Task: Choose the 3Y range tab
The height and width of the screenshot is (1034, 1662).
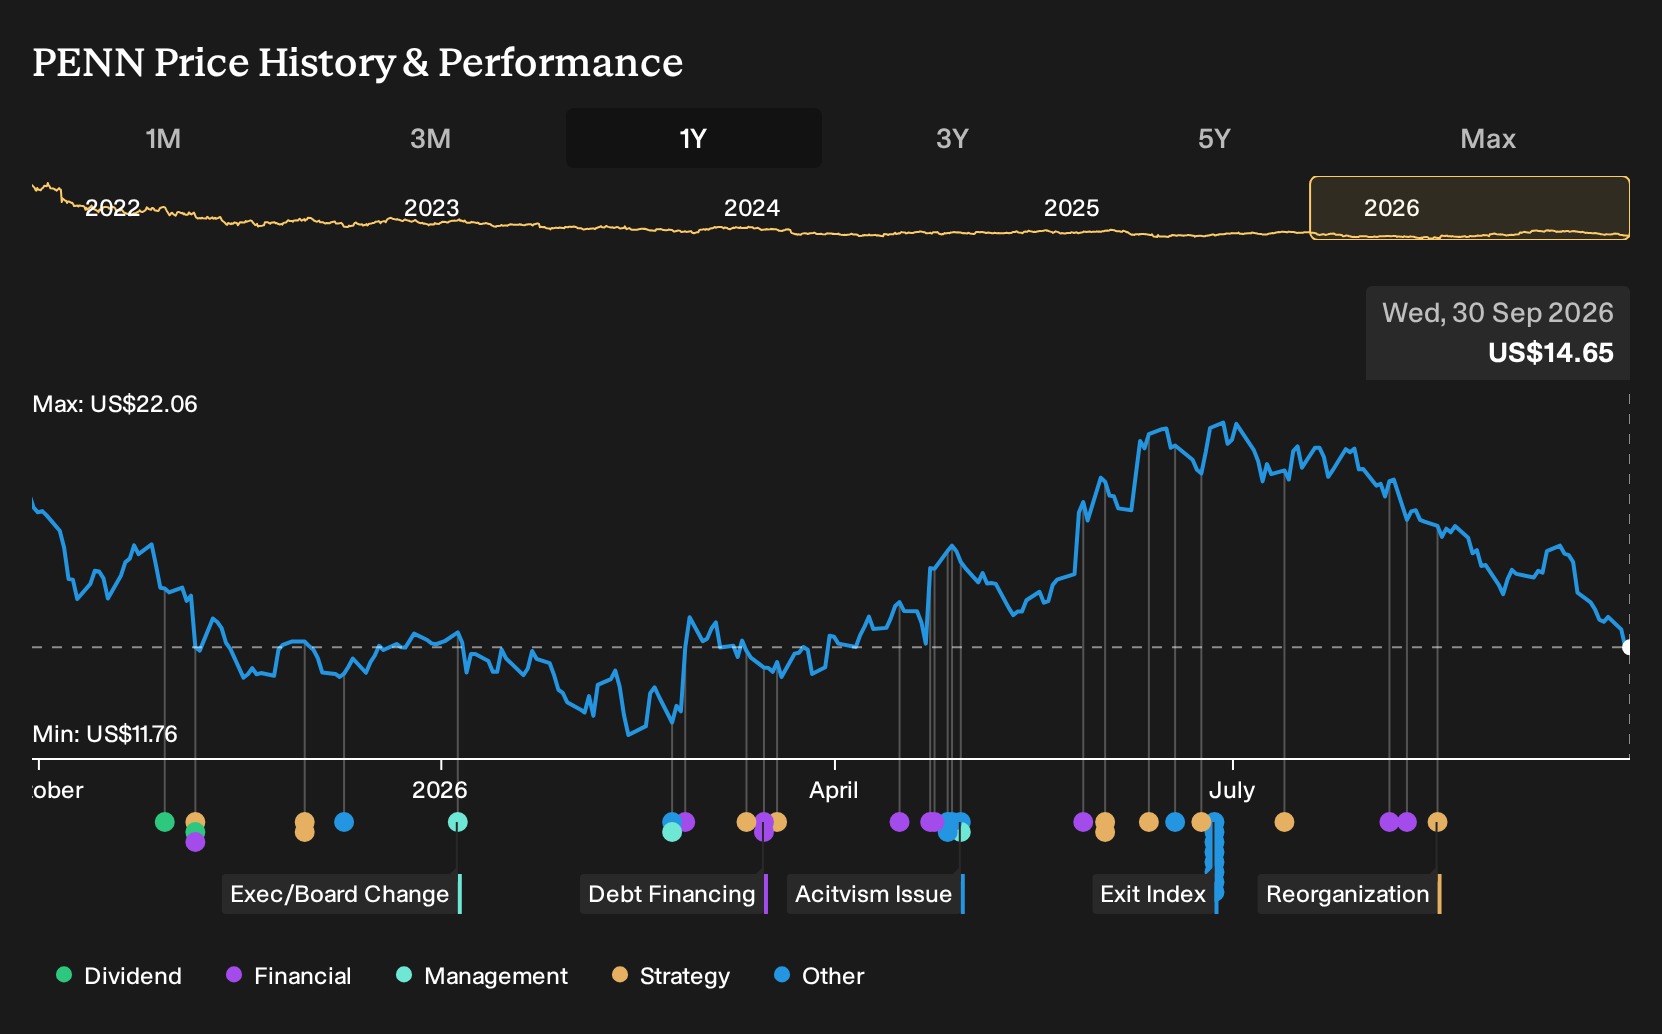Action: click(952, 138)
